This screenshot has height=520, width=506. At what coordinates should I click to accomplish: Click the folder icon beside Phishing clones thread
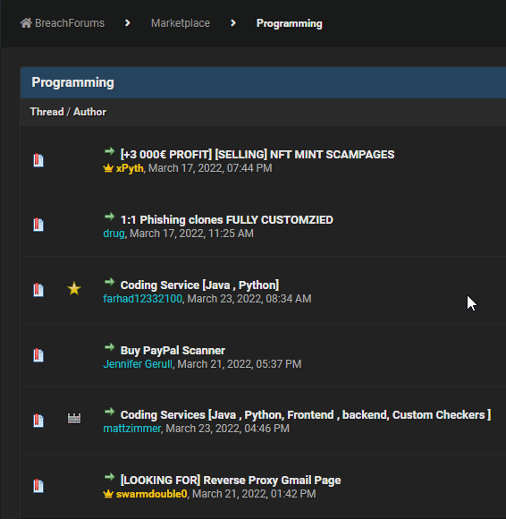(x=38, y=225)
